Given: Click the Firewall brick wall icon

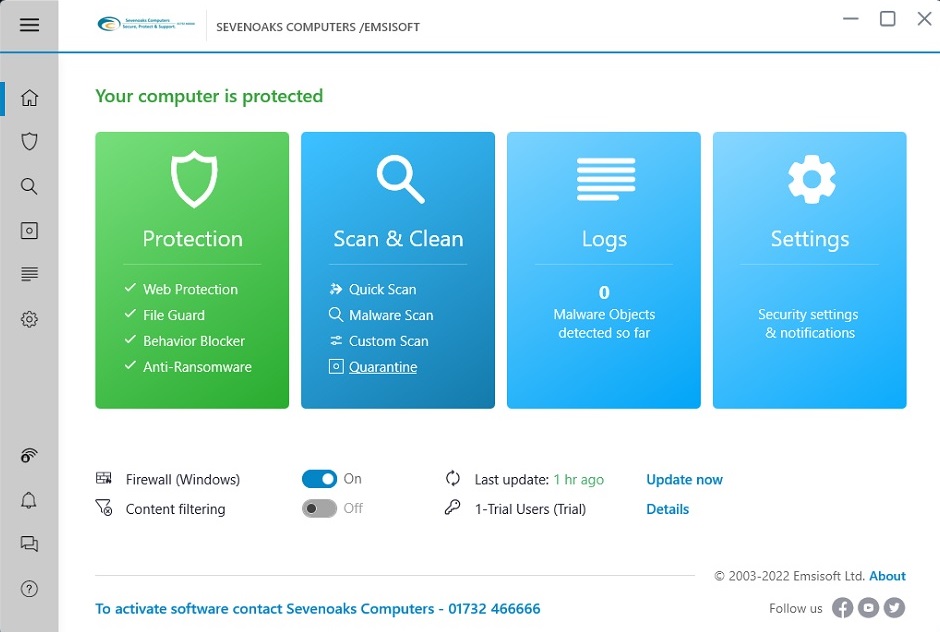Looking at the screenshot, I should point(104,478).
